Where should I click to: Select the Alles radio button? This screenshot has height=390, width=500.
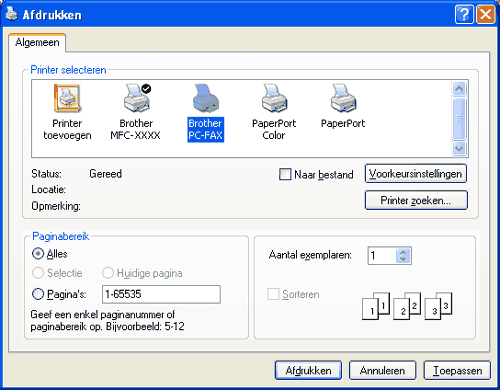tap(38, 254)
